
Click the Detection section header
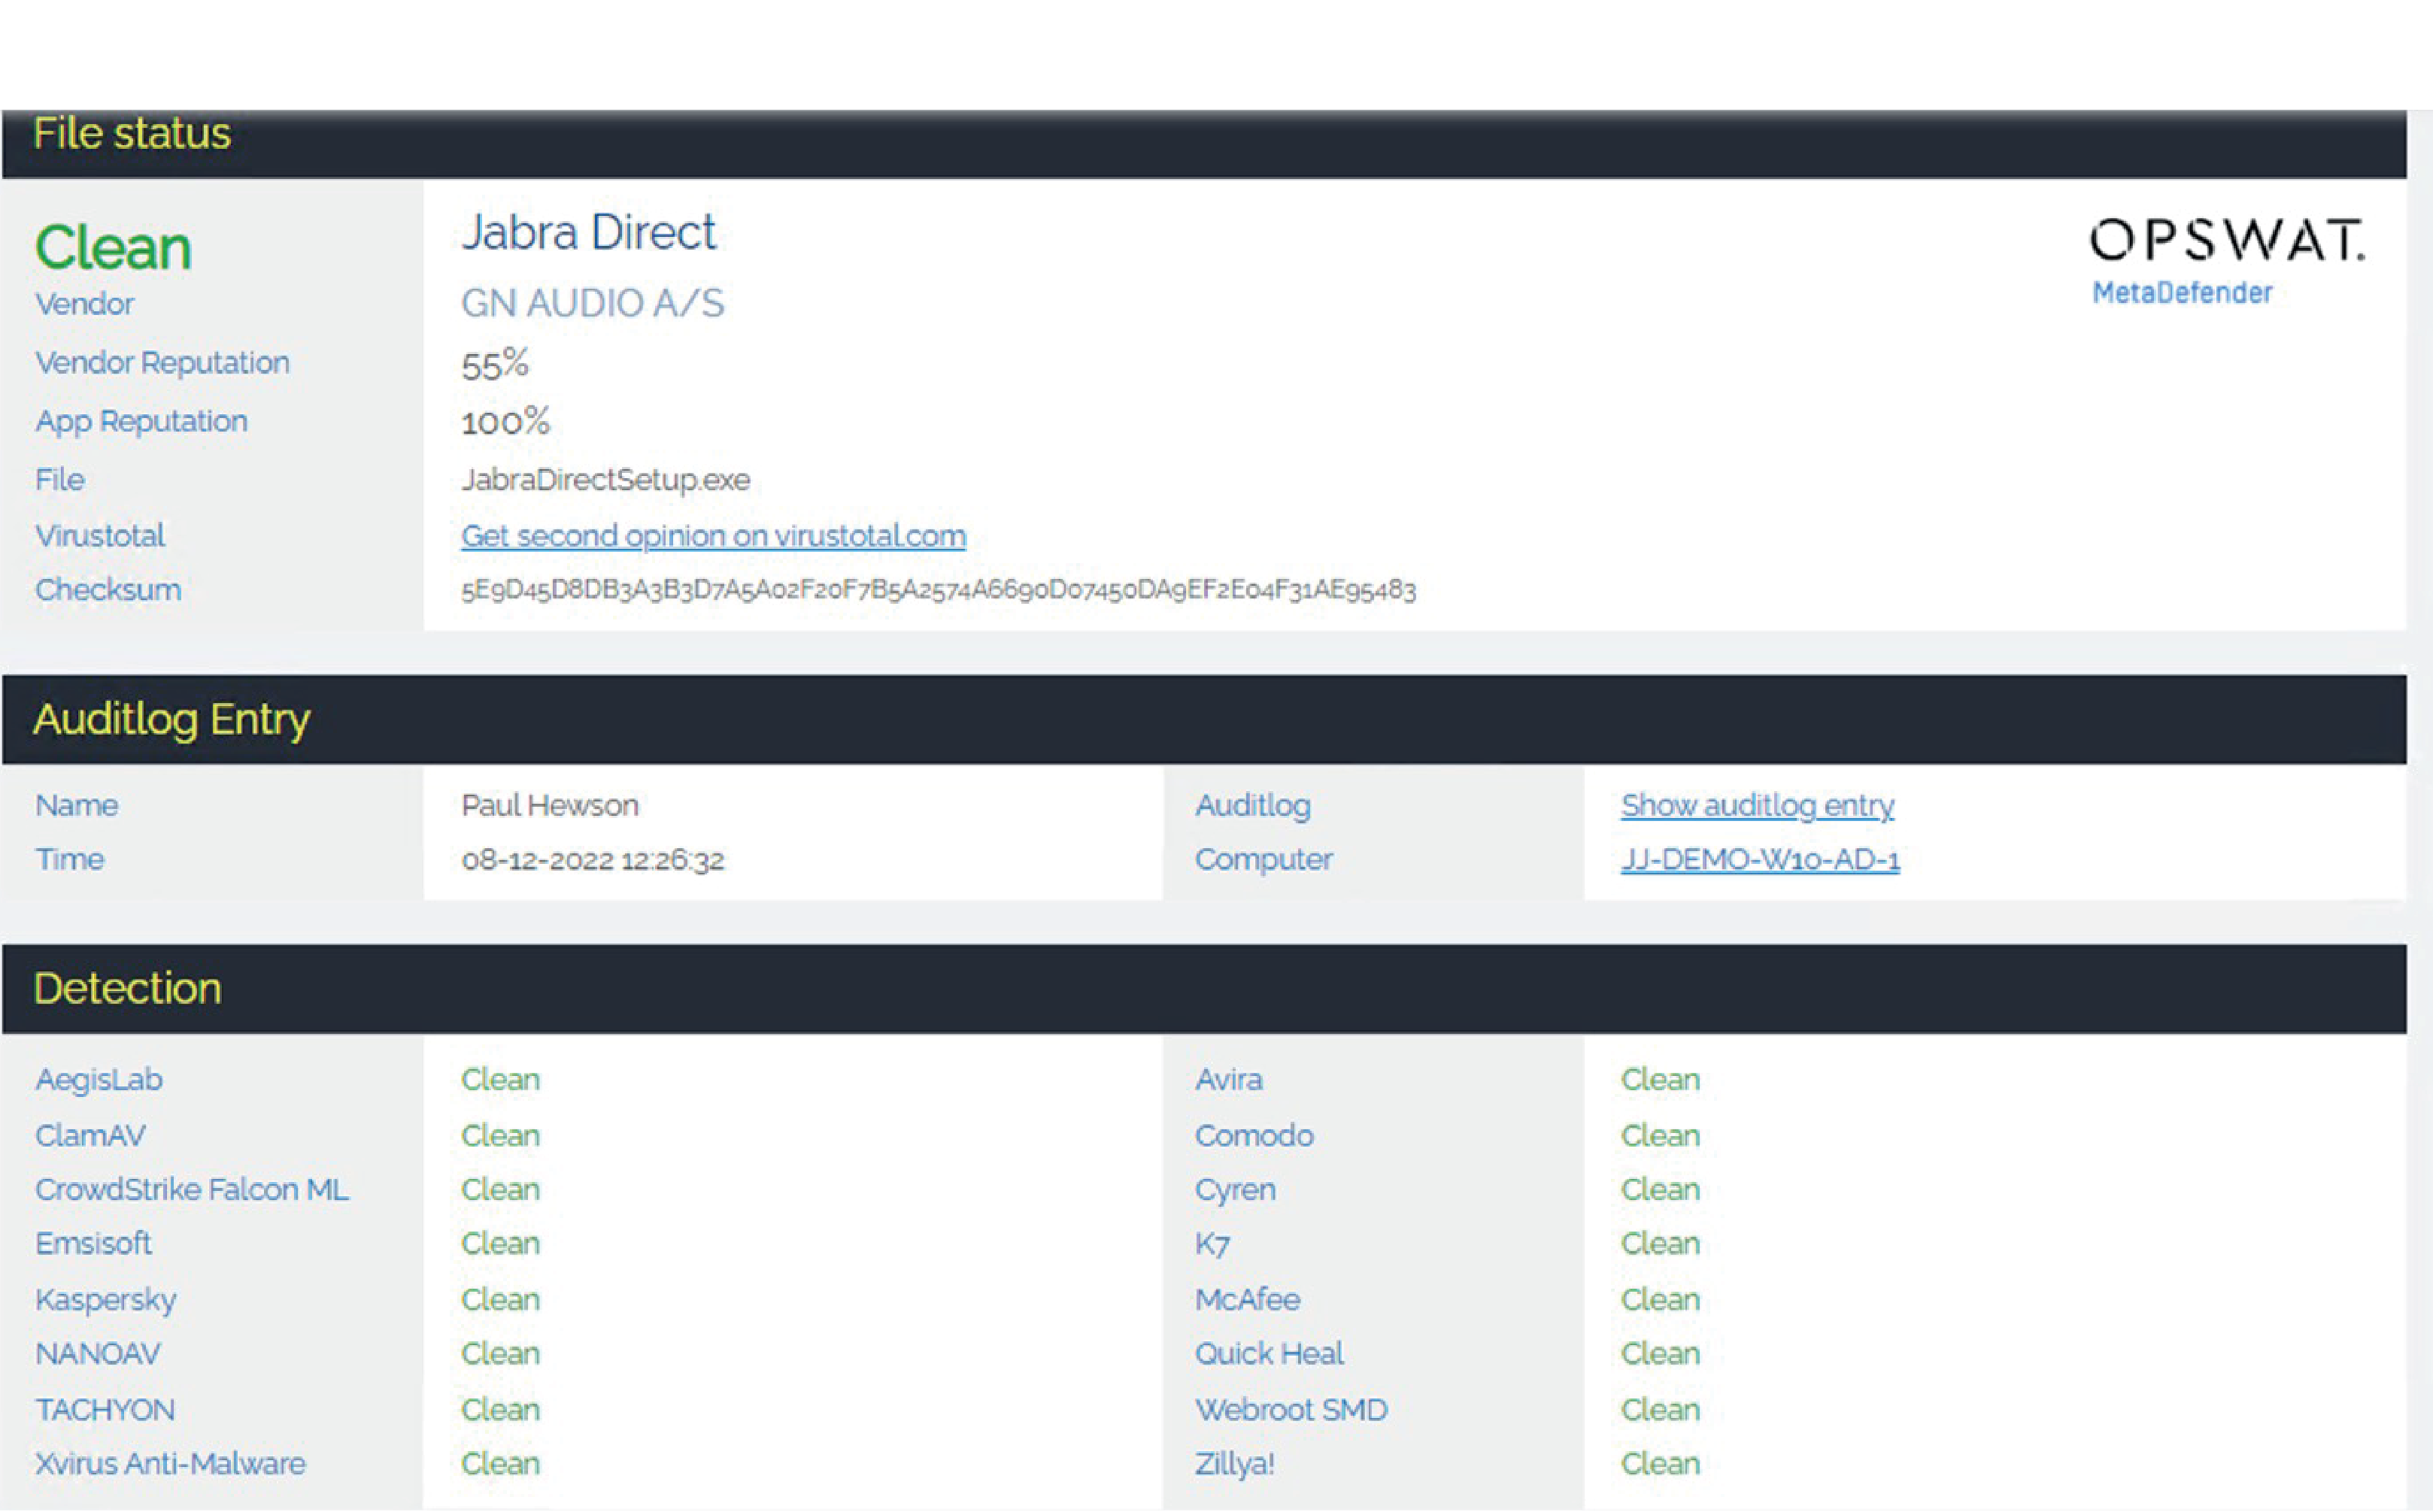[x=127, y=988]
